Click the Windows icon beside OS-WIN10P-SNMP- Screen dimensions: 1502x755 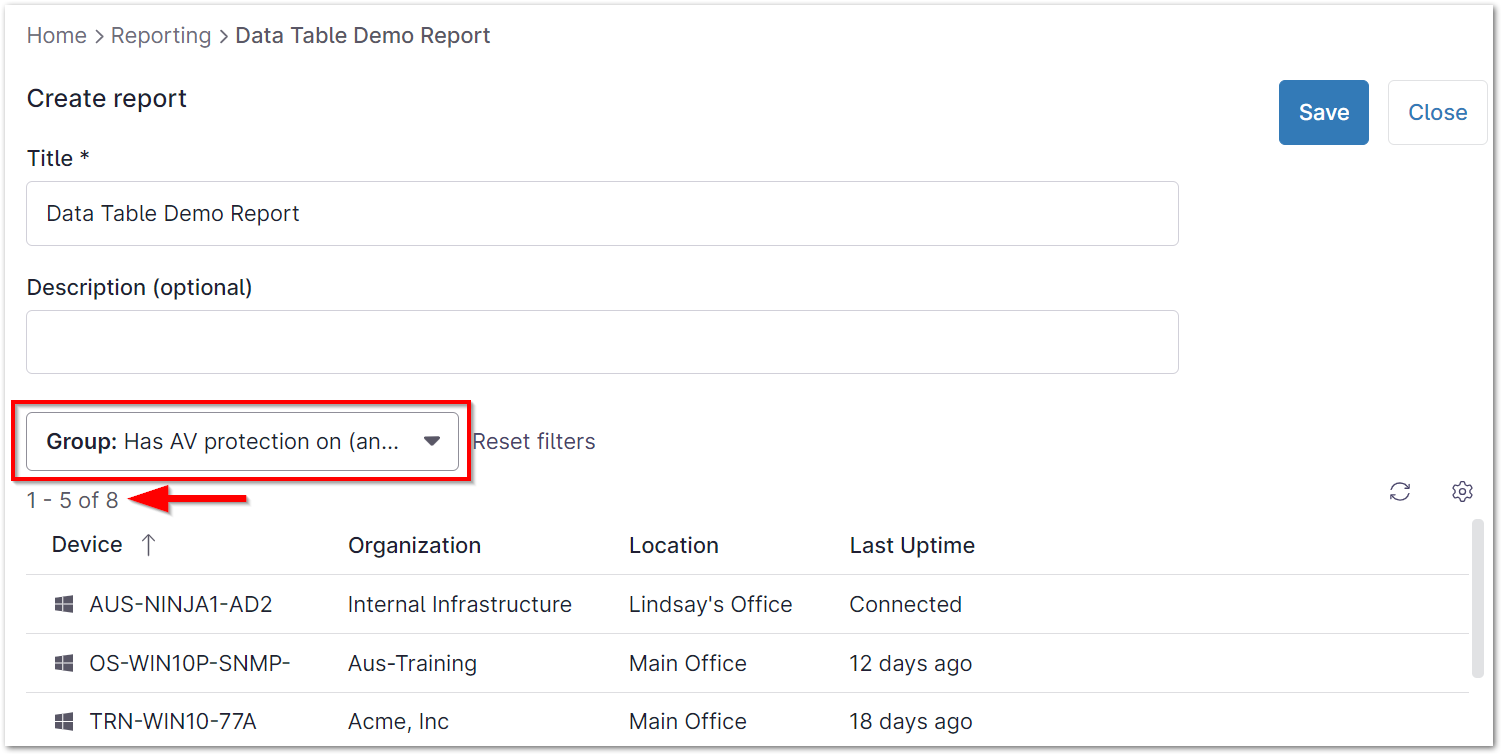click(64, 662)
